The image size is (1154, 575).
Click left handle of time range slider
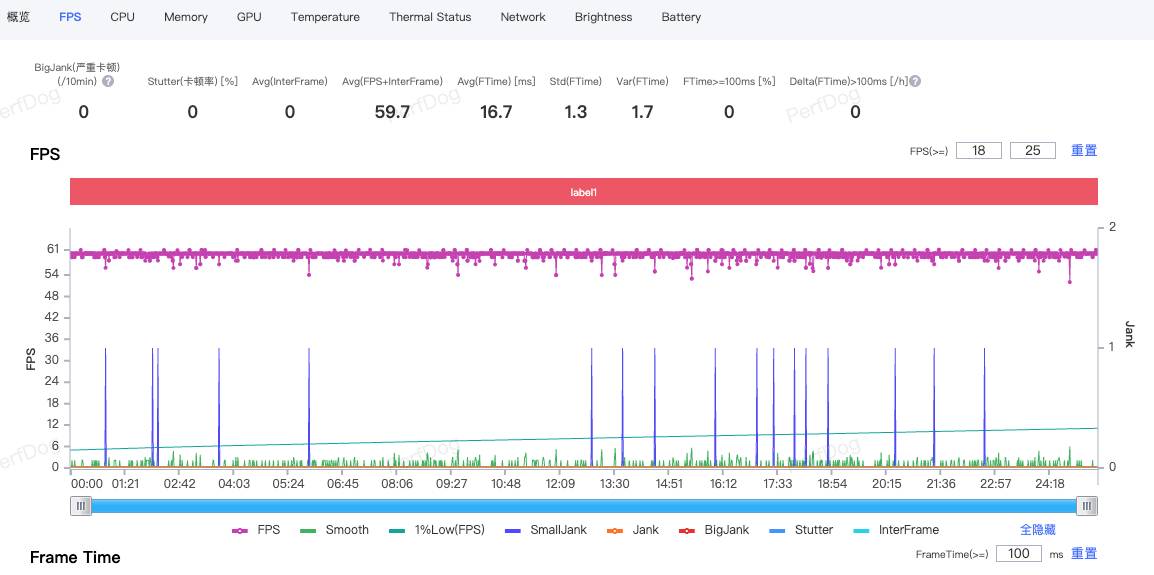click(80, 507)
